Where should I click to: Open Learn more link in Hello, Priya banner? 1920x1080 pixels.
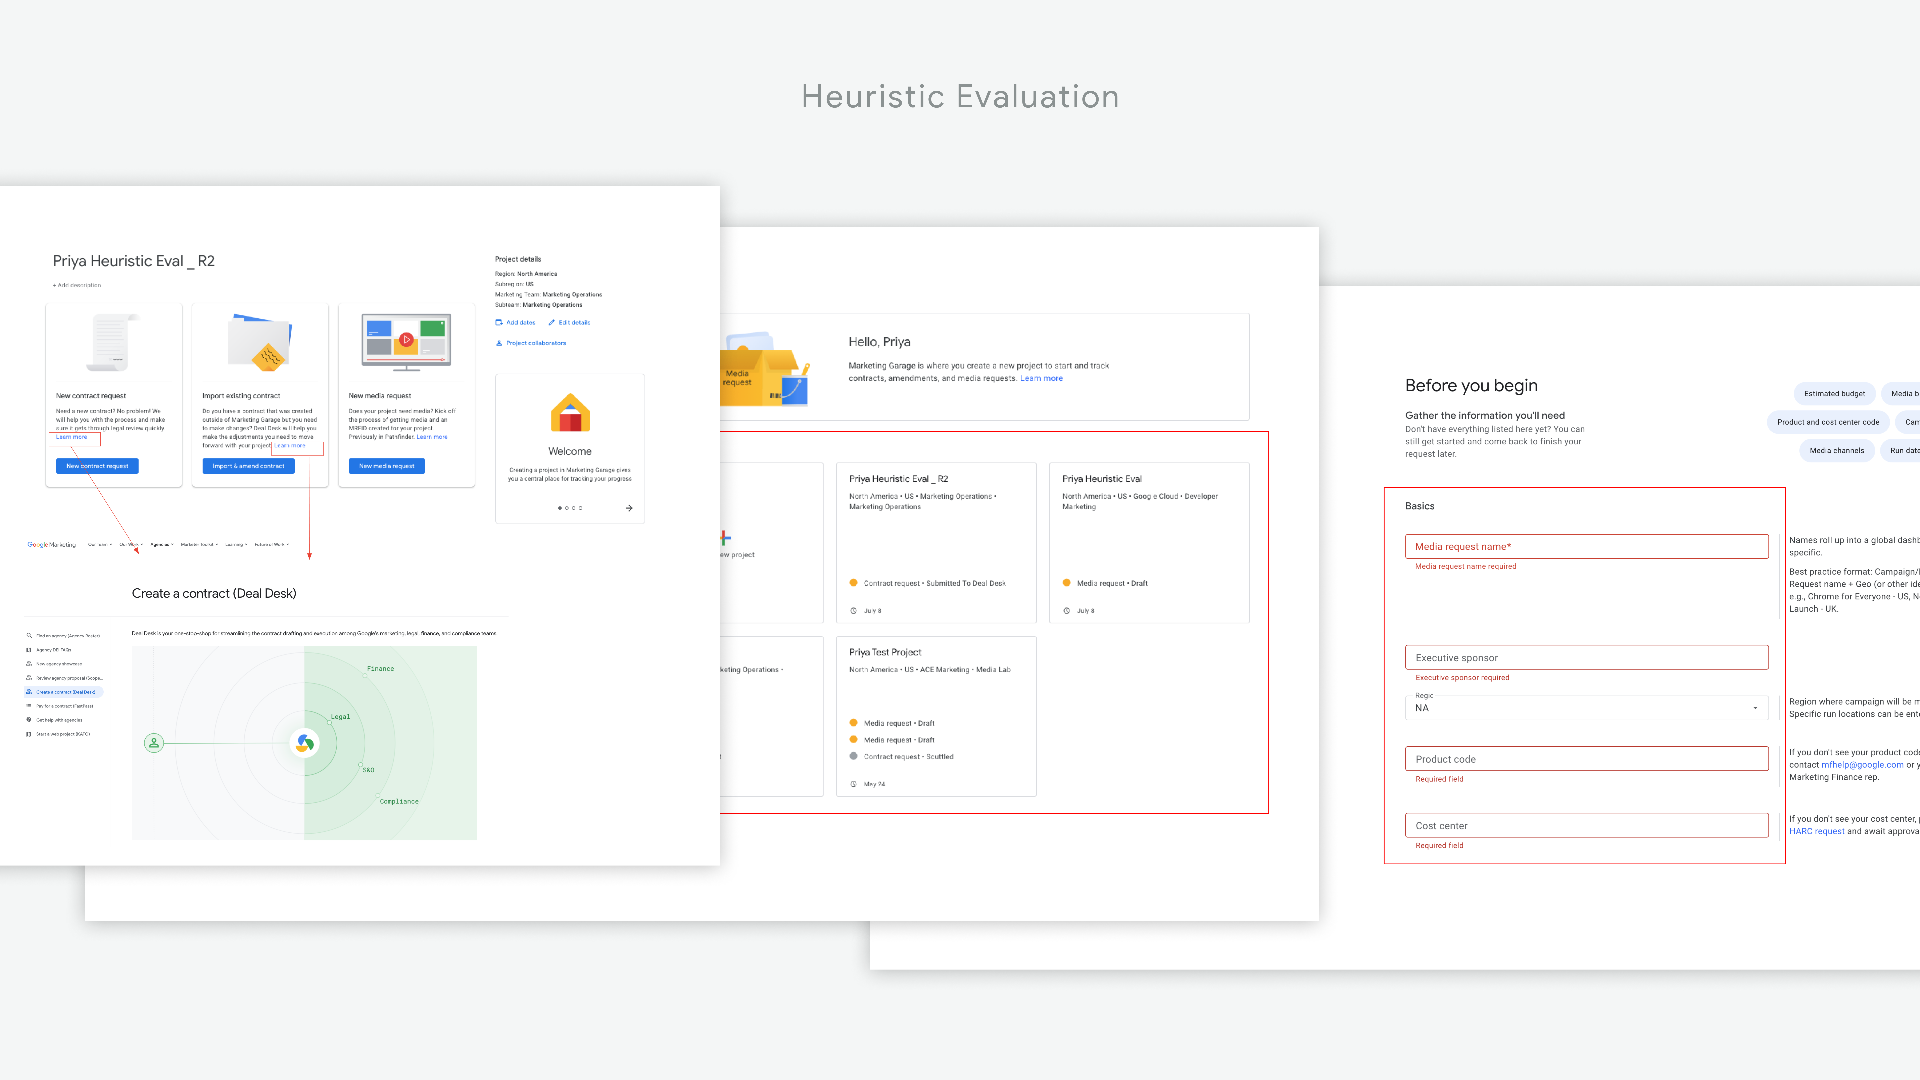click(x=1041, y=378)
